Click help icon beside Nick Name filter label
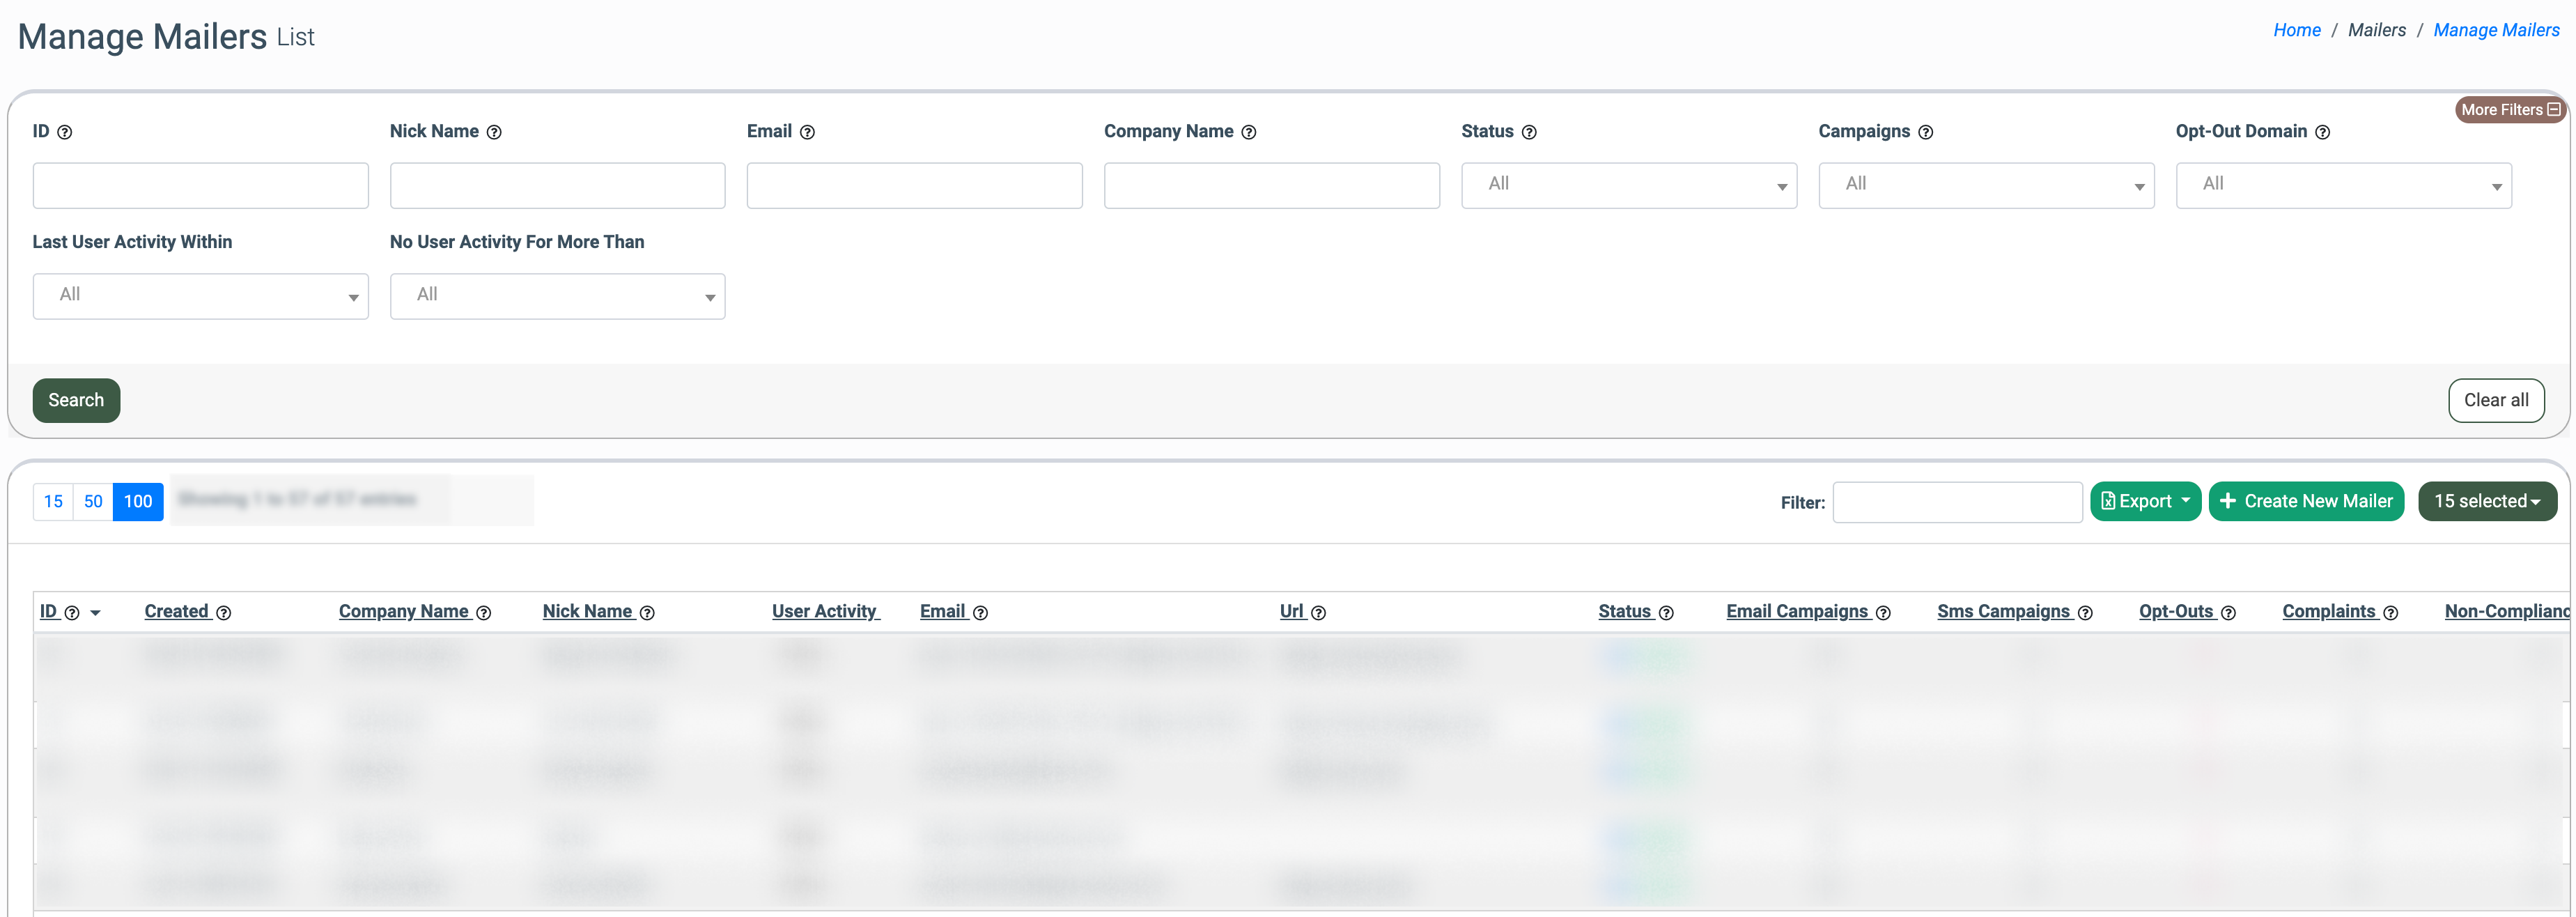Image resolution: width=2576 pixels, height=917 pixels. point(494,132)
